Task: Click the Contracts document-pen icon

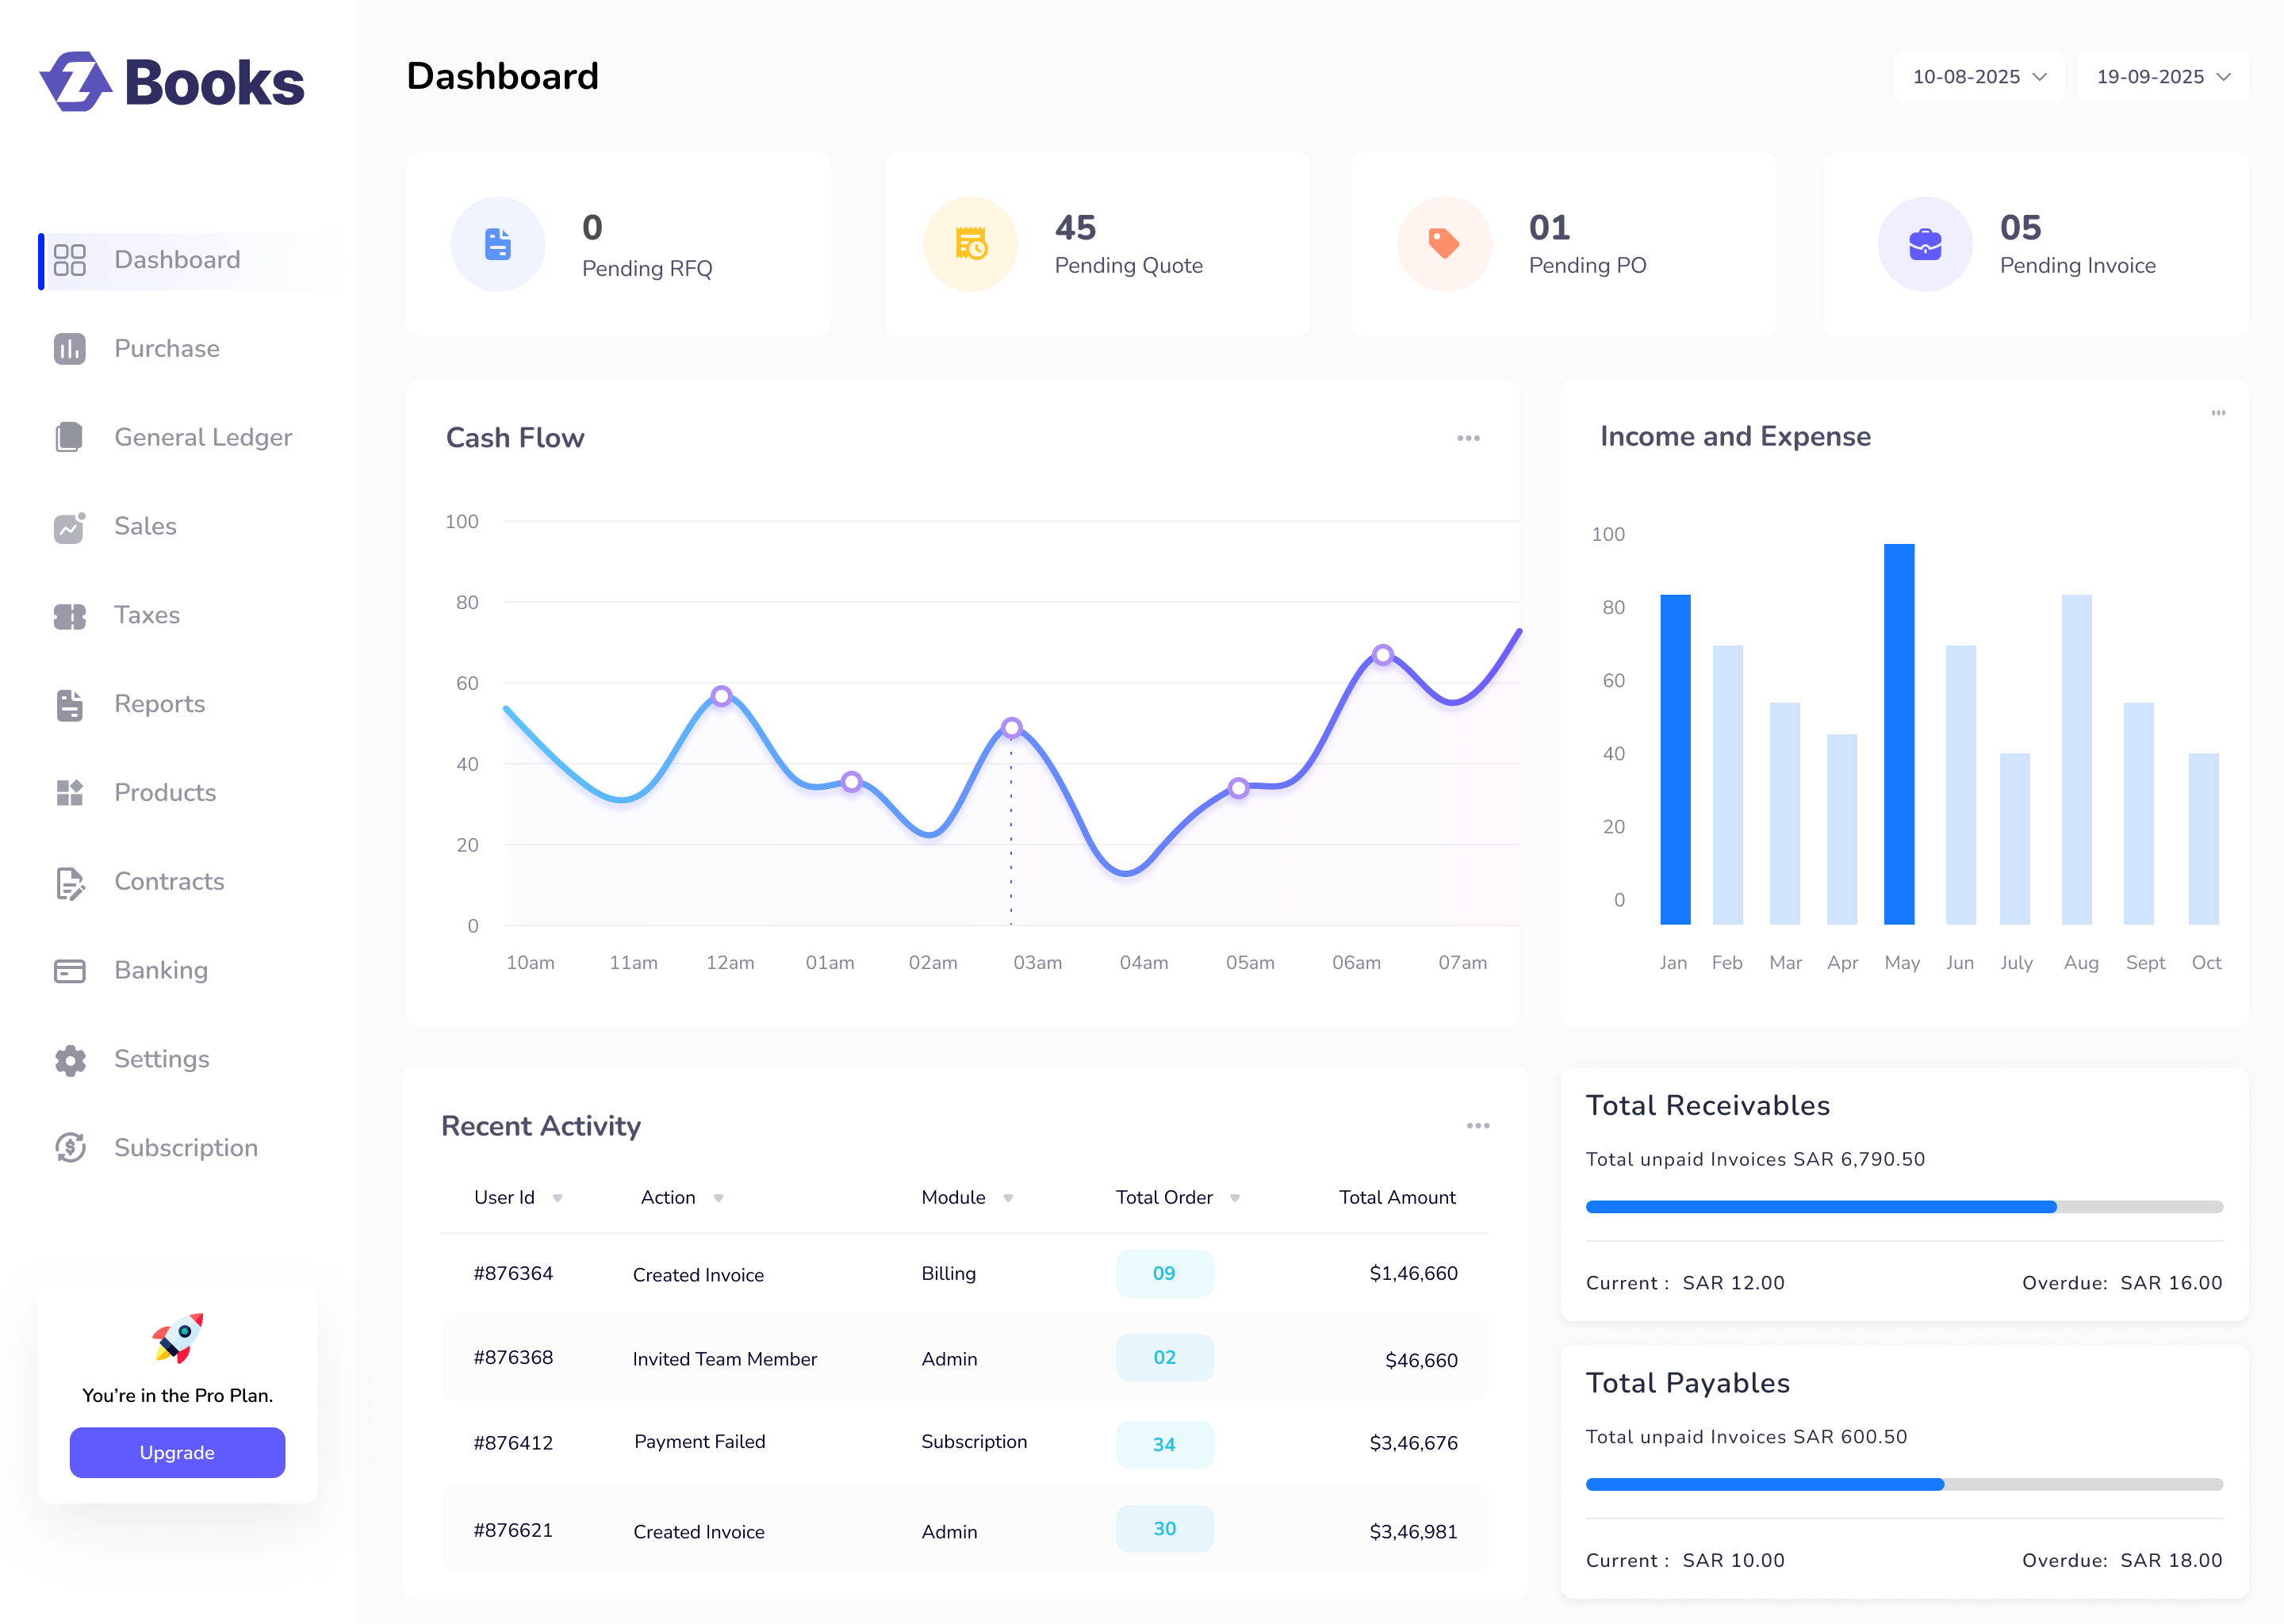Action: (69, 882)
